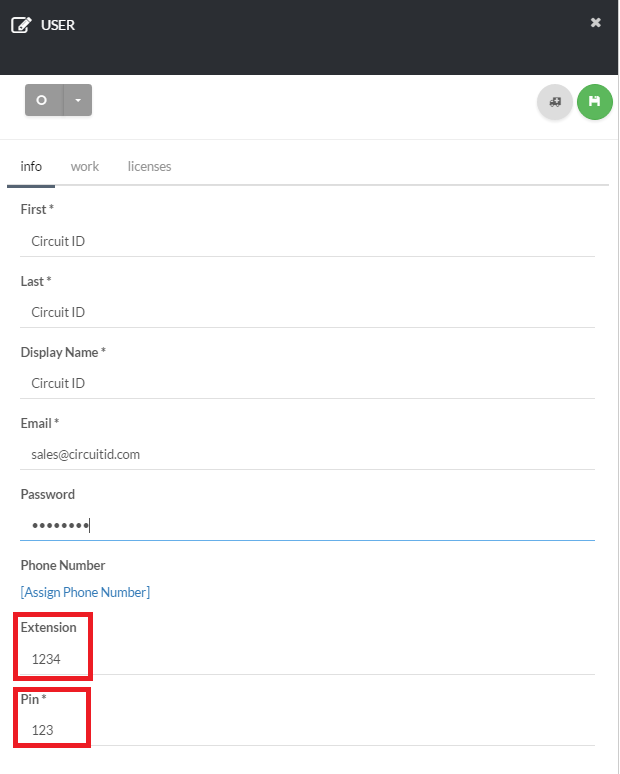The height and width of the screenshot is (774, 620).
Task: Select the Display Name text box
Action: pyautogui.click(x=307, y=383)
